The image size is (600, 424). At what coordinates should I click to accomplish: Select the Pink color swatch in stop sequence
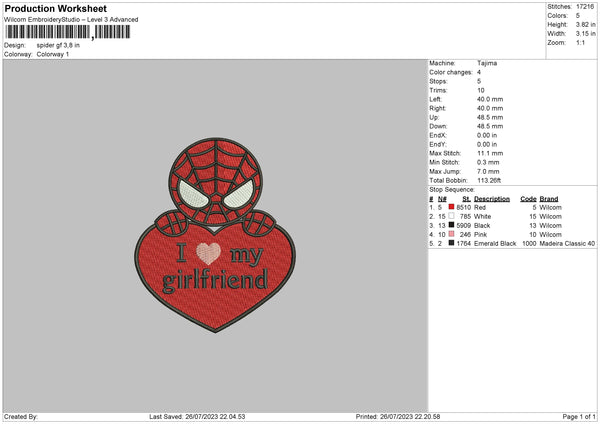click(x=452, y=234)
